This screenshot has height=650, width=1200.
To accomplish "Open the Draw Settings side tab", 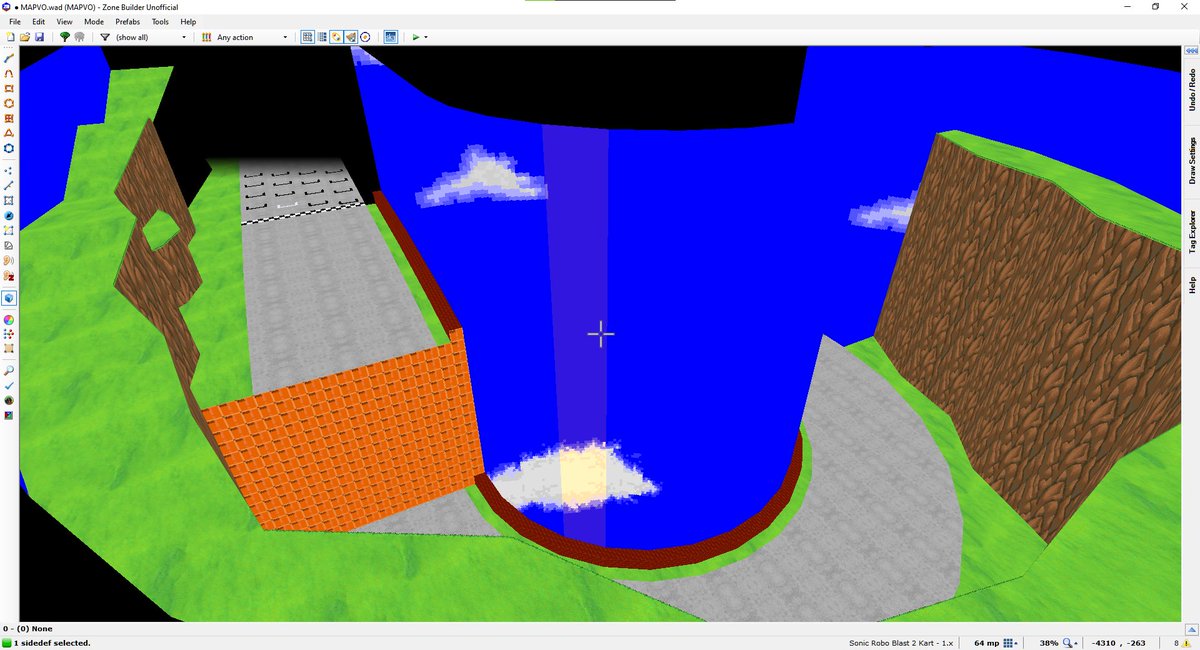I will coord(1192,160).
